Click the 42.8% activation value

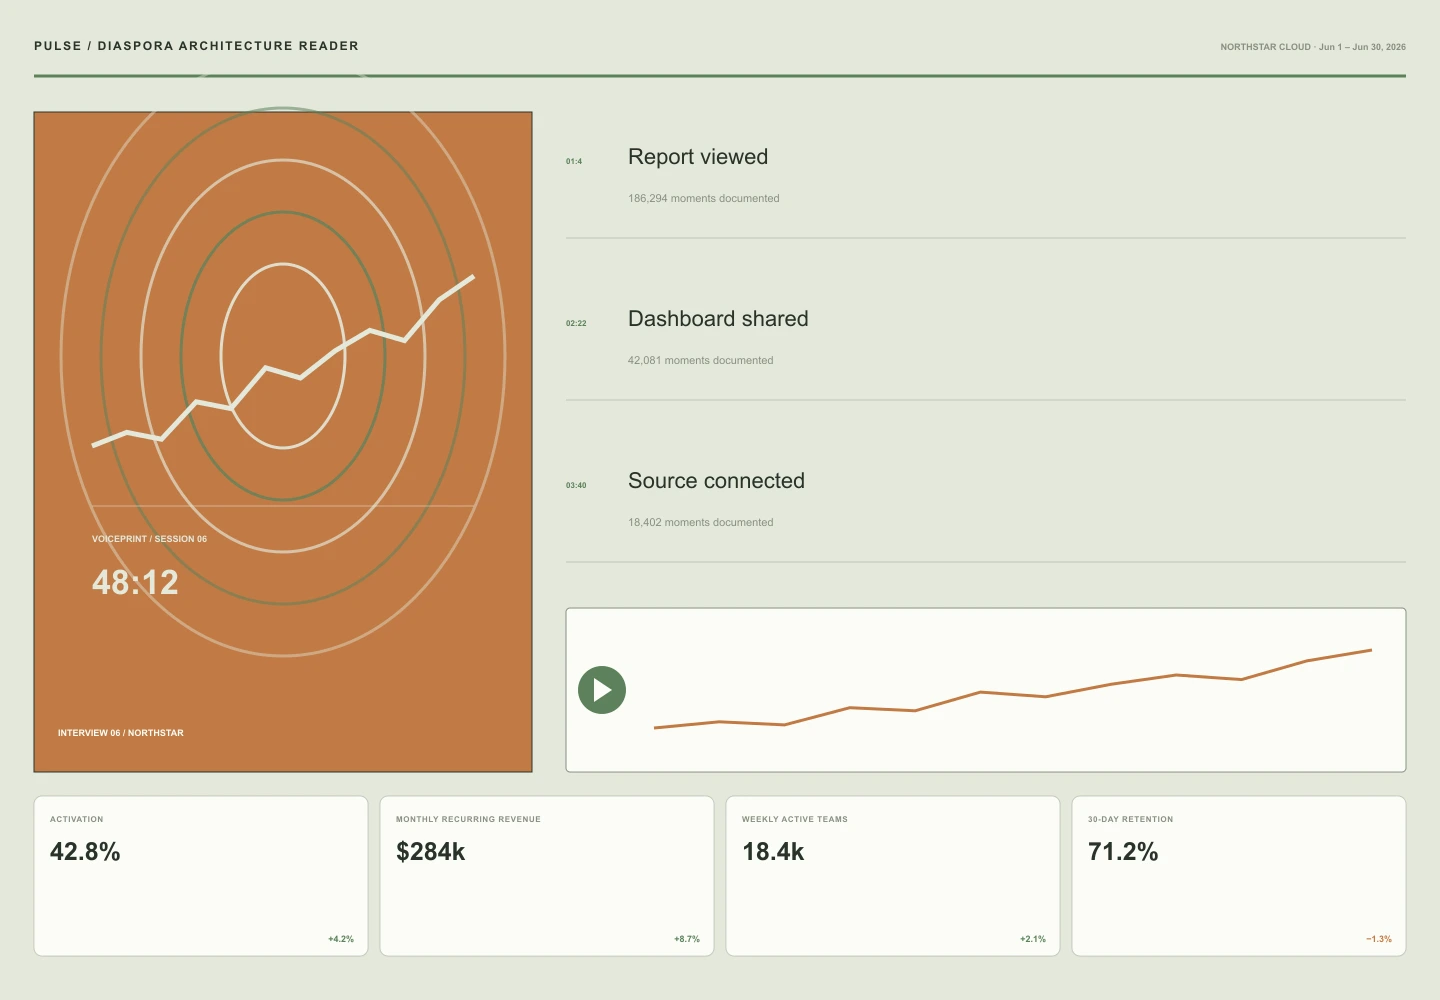(x=85, y=852)
